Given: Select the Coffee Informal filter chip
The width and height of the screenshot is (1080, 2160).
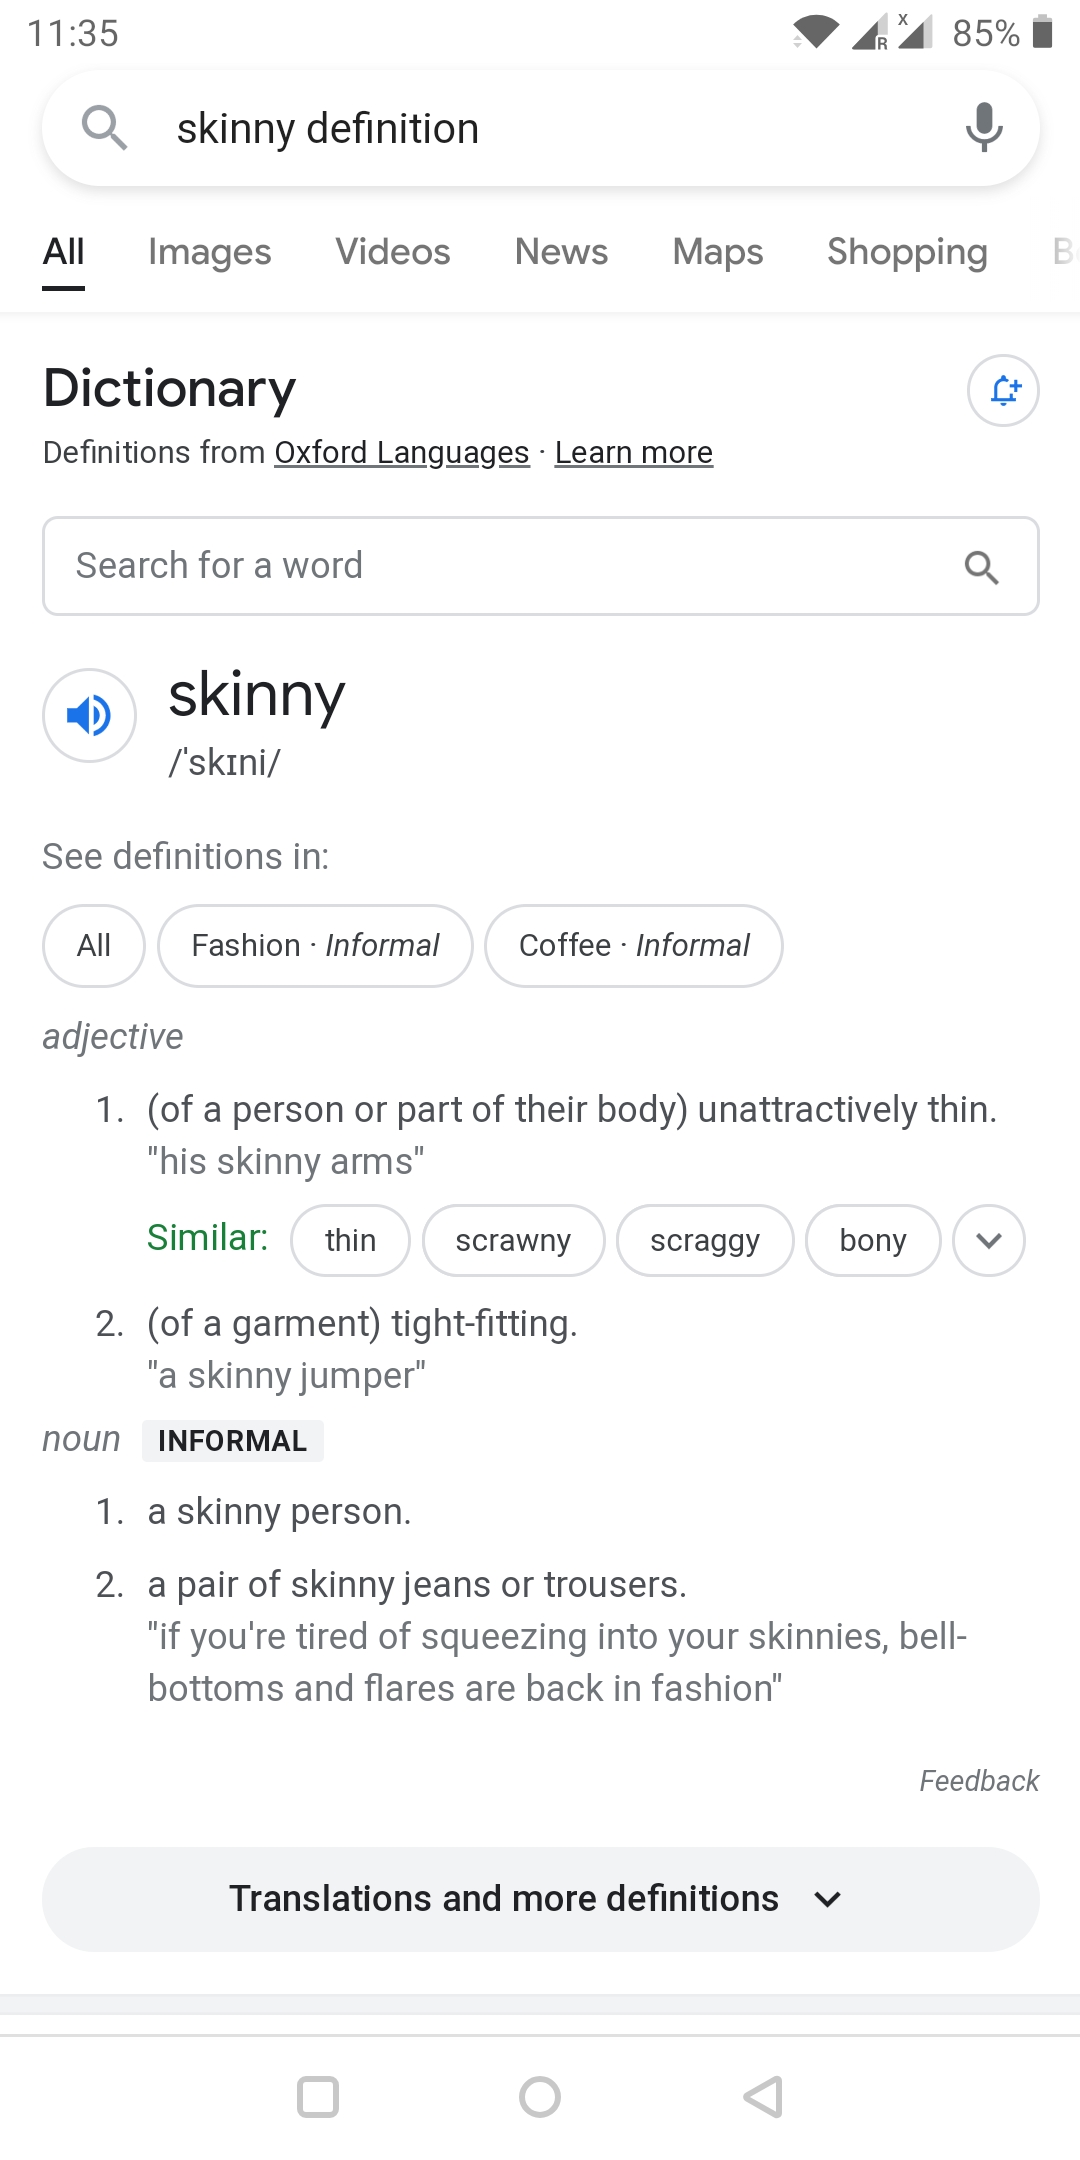Looking at the screenshot, I should (x=634, y=946).
